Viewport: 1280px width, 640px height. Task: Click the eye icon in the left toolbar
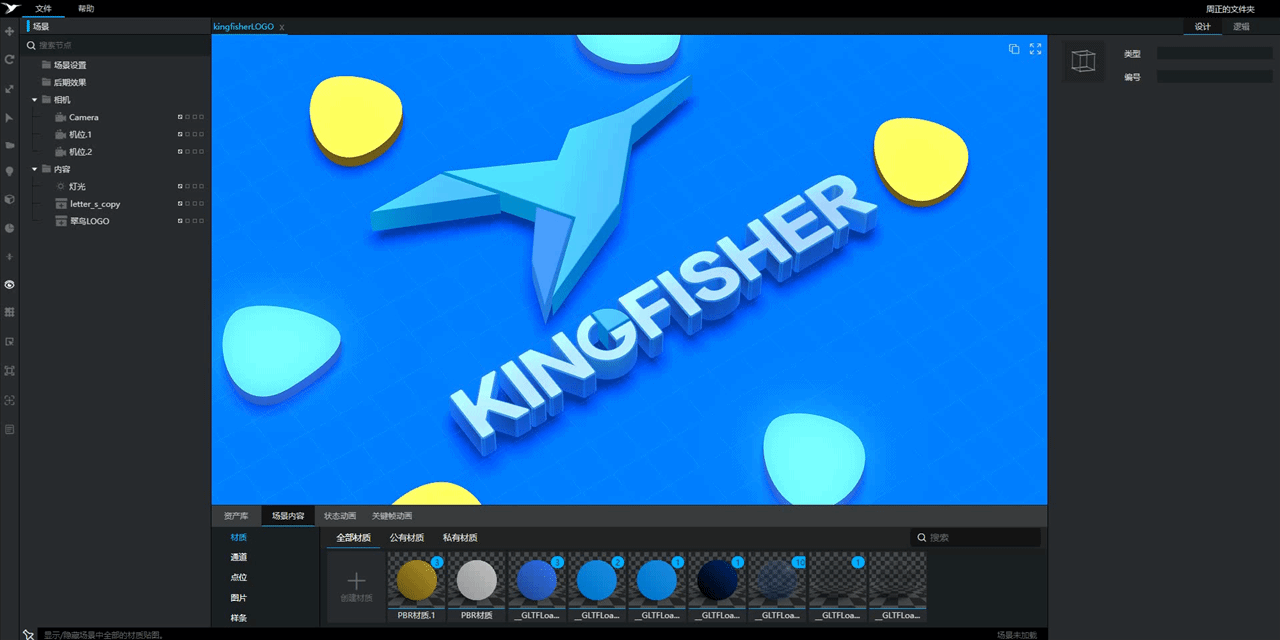click(x=9, y=284)
